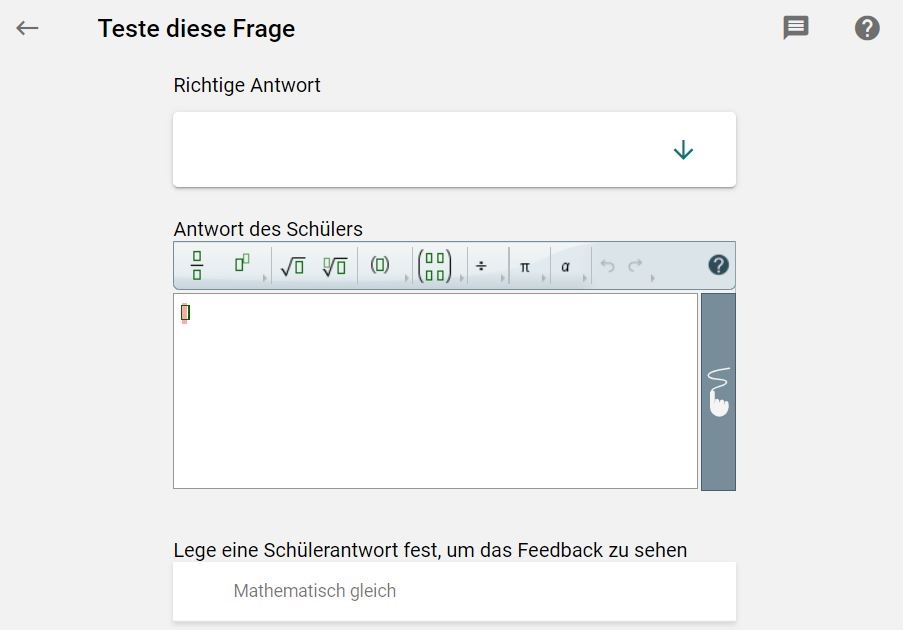The image size is (903, 630).
Task: Undo the last editor action
Action: [607, 266]
